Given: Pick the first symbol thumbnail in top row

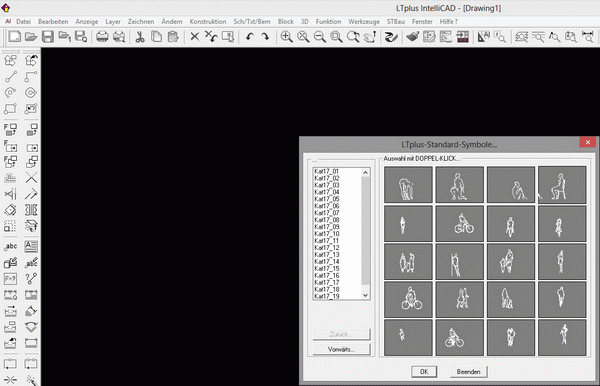Looking at the screenshot, I should tap(408, 184).
